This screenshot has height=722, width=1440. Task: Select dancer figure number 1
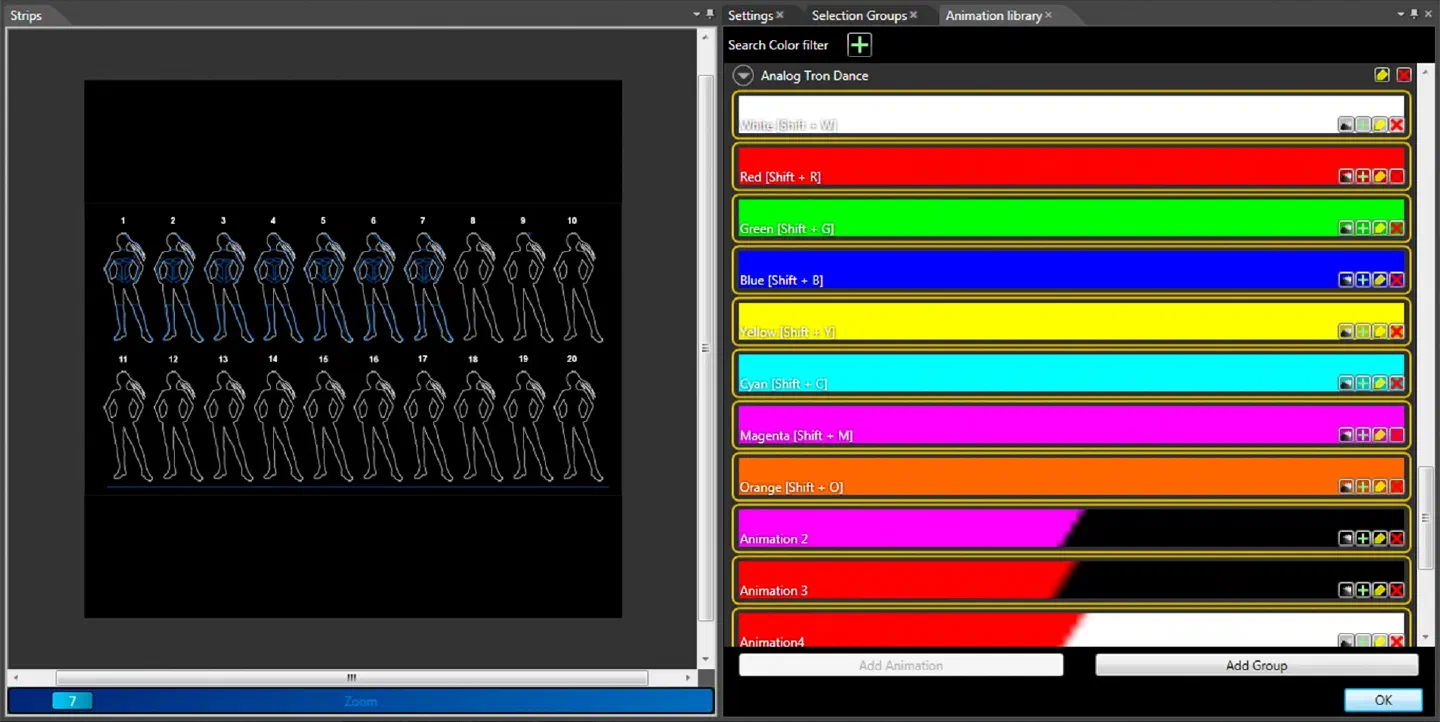(128, 286)
